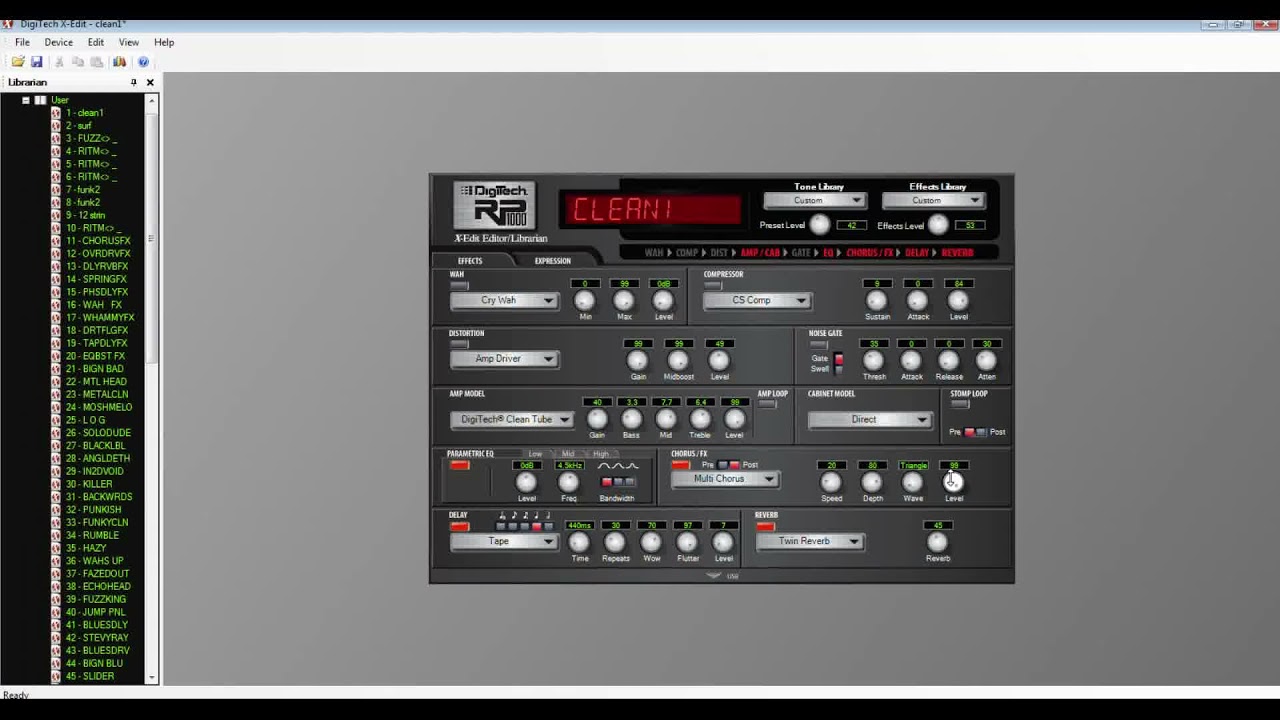1280x720 pixels.
Task: Open the Twin Reverb type dropdown
Action: pos(810,541)
